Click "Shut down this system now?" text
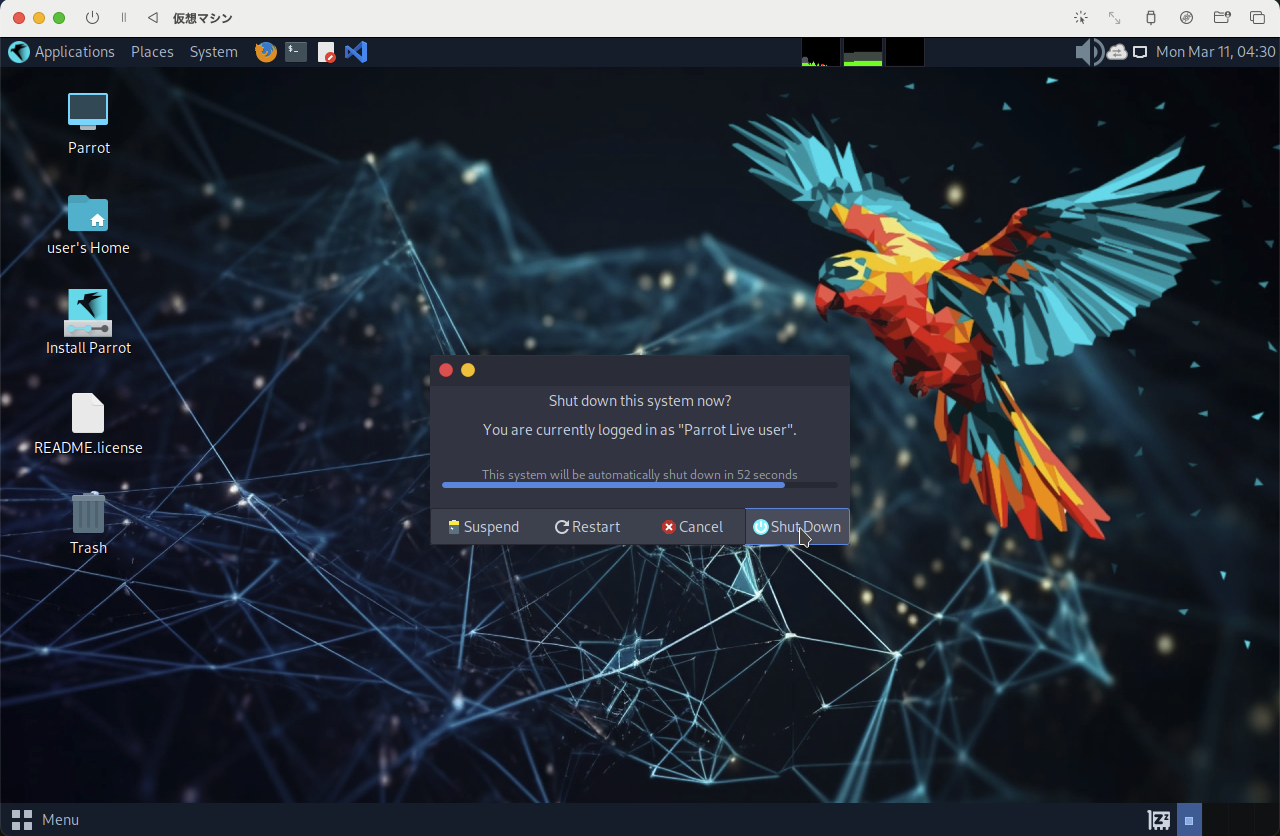The image size is (1280, 836). tap(640, 401)
